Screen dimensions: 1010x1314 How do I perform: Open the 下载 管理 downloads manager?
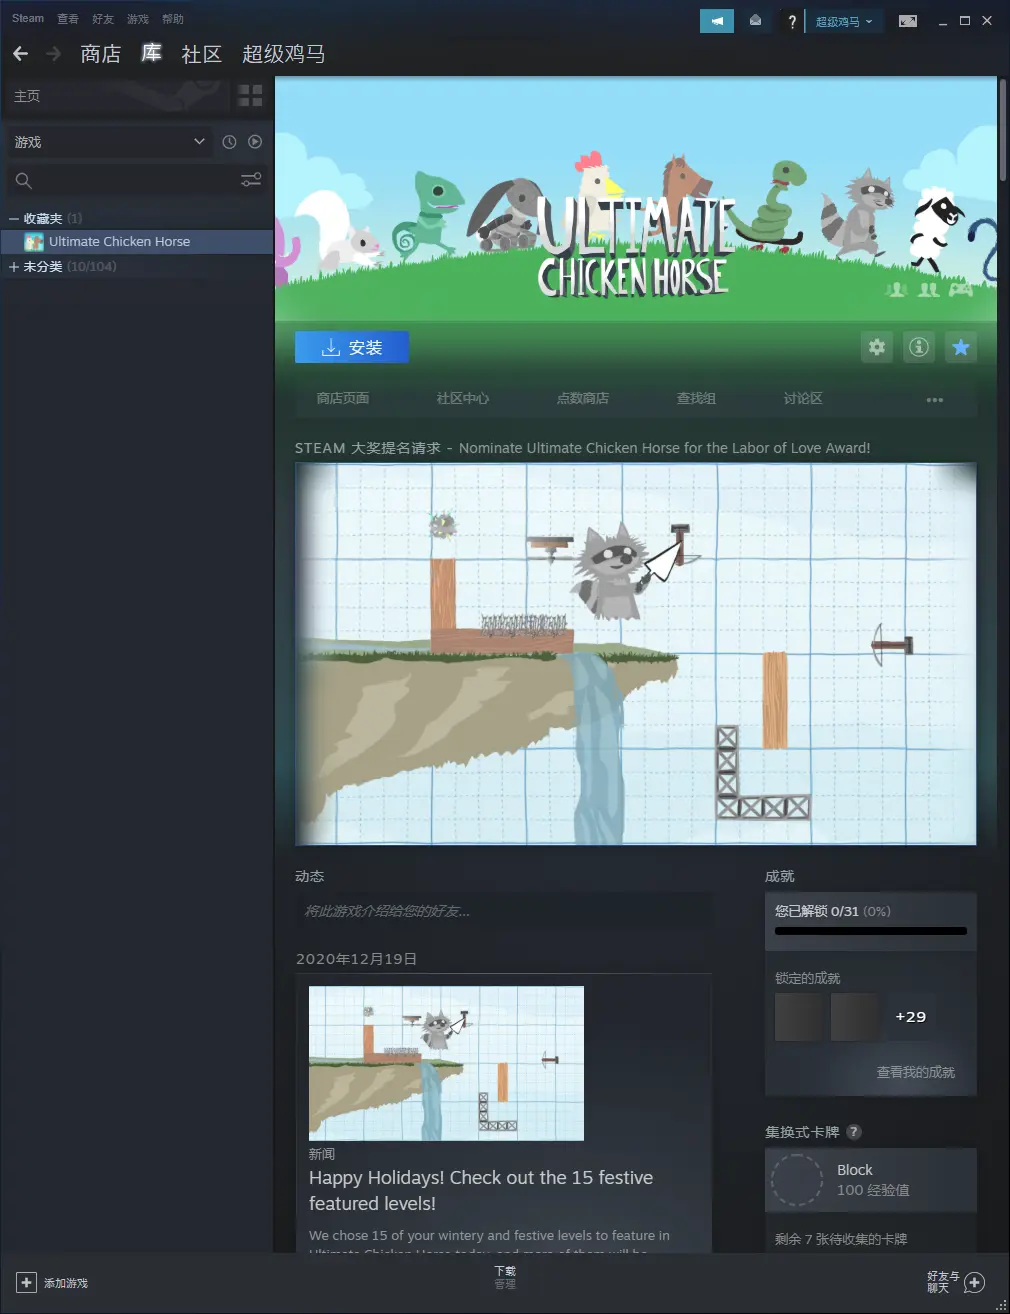(x=505, y=1277)
